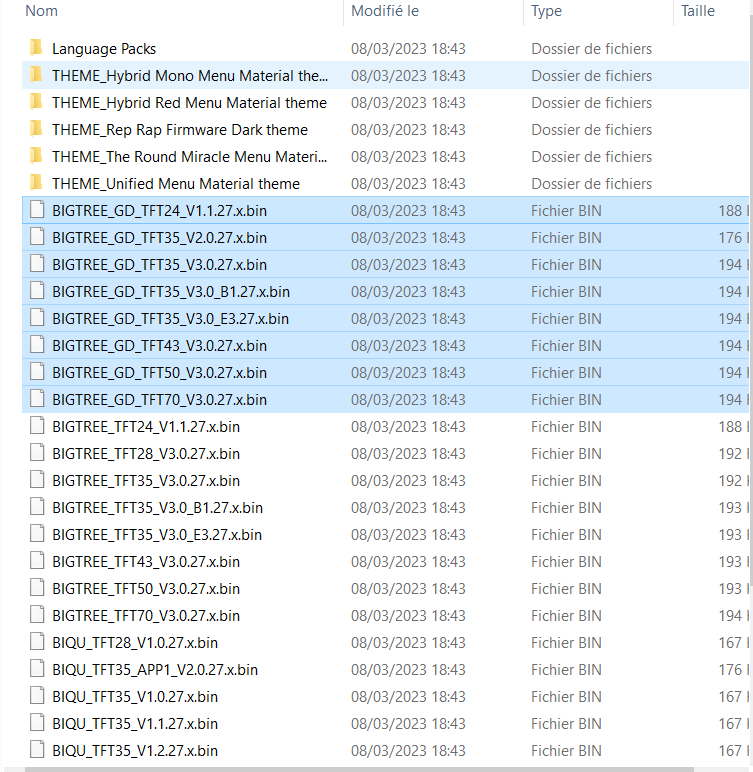The height and width of the screenshot is (772, 753).
Task: Select file name BIGTREE_TFT43_V3.0.27.x.bin
Action: [x=146, y=562]
